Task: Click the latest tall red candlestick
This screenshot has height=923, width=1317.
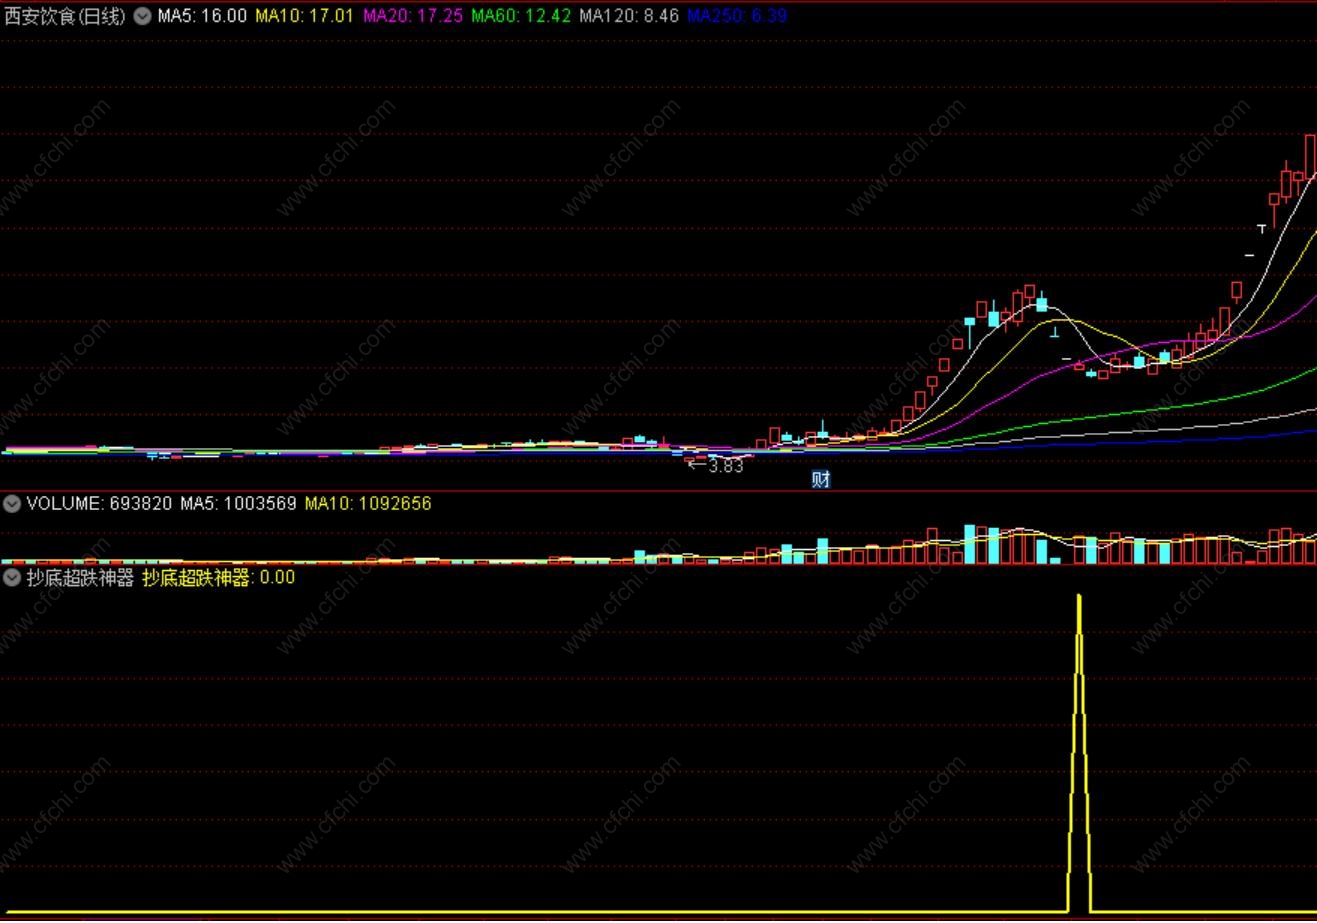Action: 1311,157
